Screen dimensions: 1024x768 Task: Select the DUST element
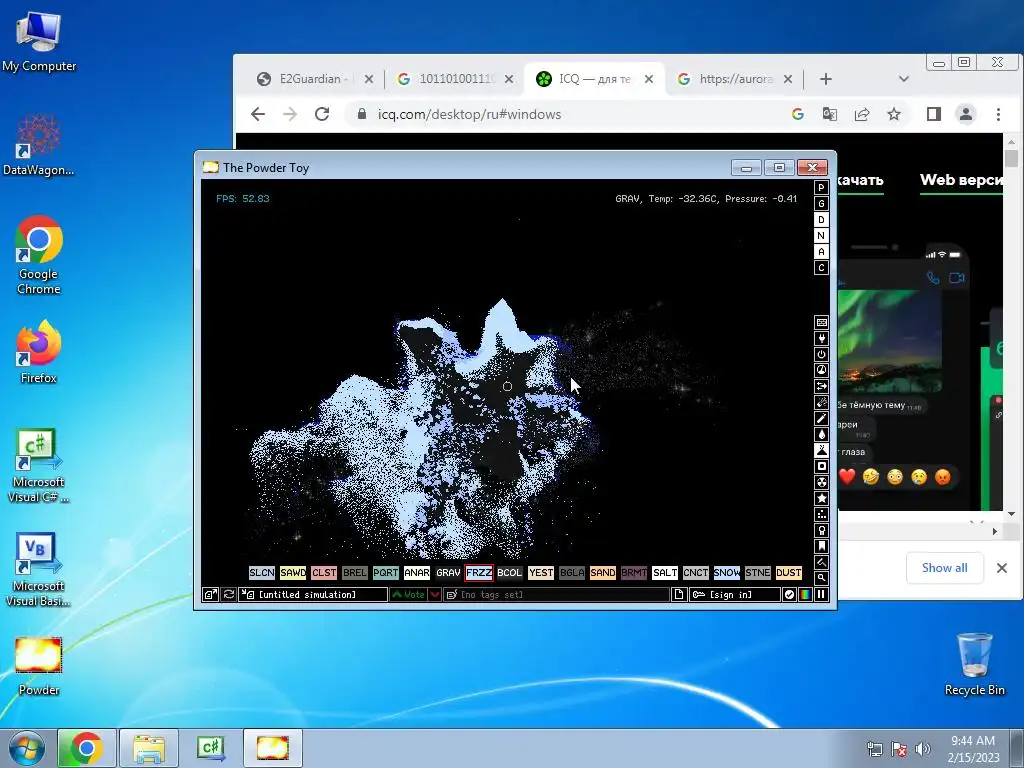coord(789,573)
